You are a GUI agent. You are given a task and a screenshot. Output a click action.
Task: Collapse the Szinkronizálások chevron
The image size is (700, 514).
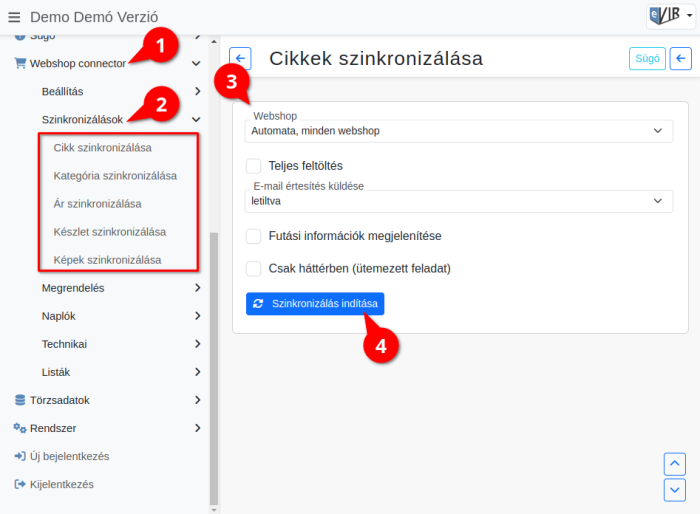(x=196, y=119)
